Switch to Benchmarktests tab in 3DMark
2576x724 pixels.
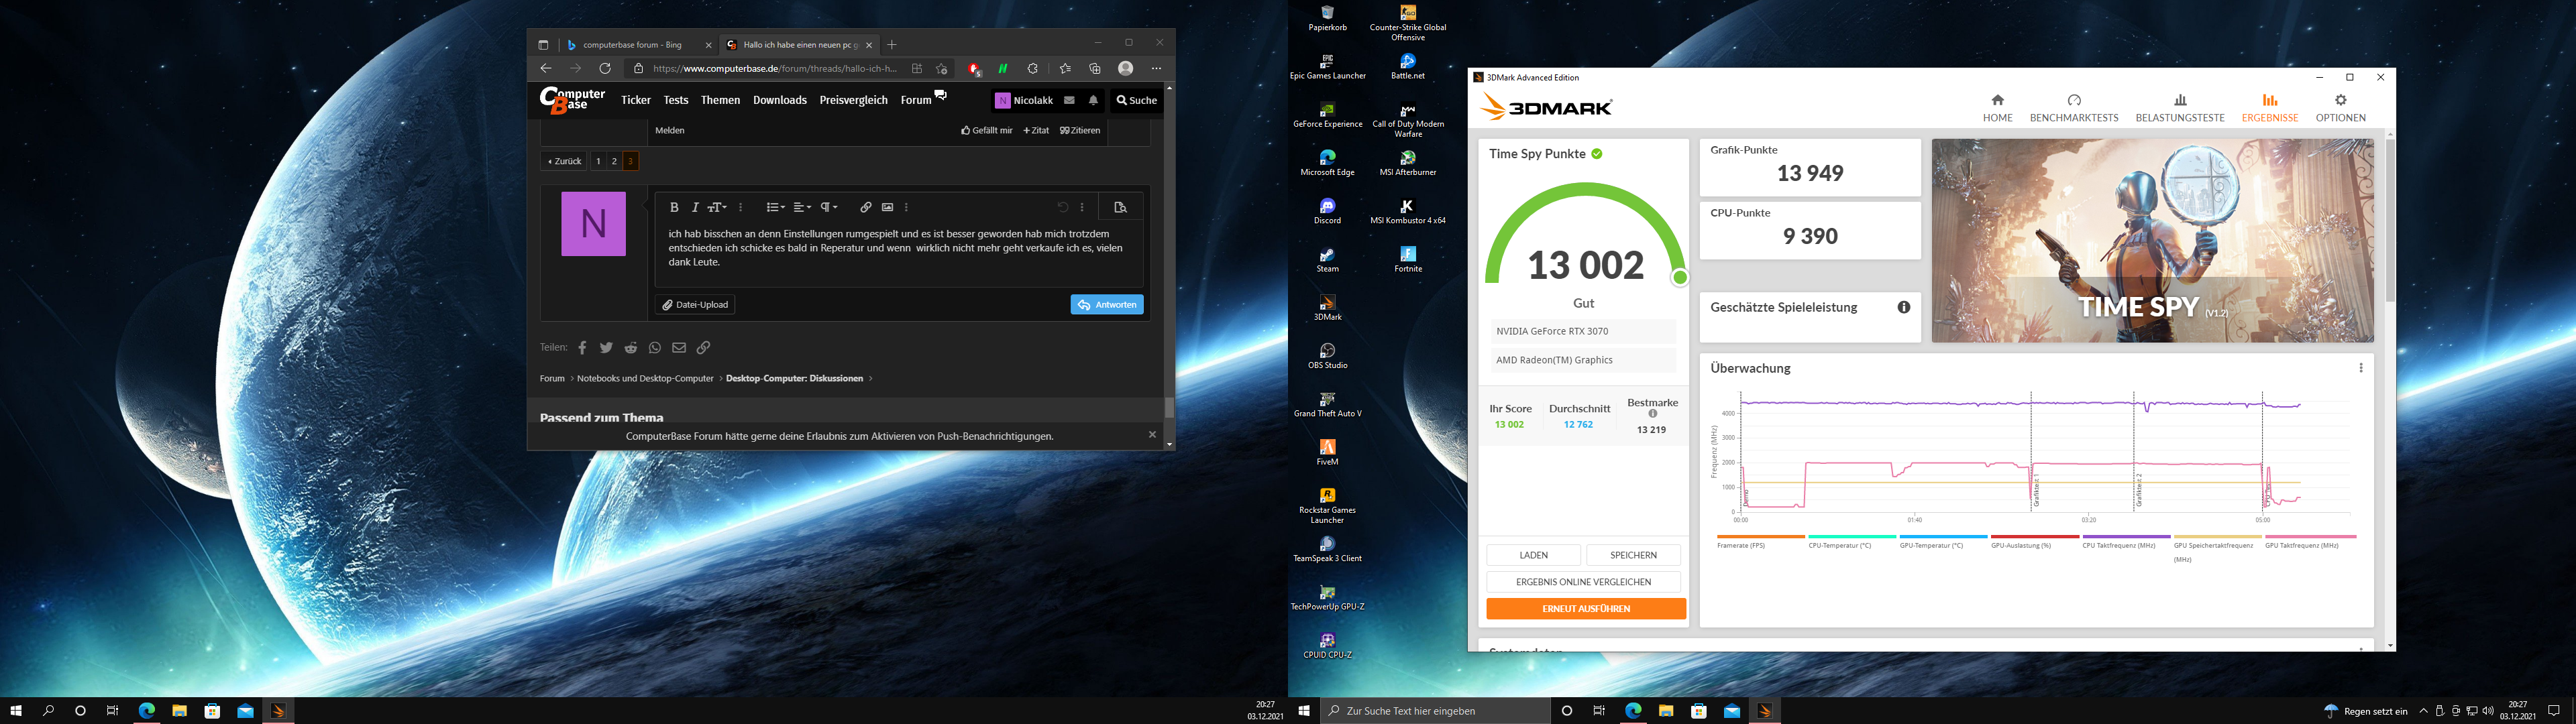[2073, 108]
